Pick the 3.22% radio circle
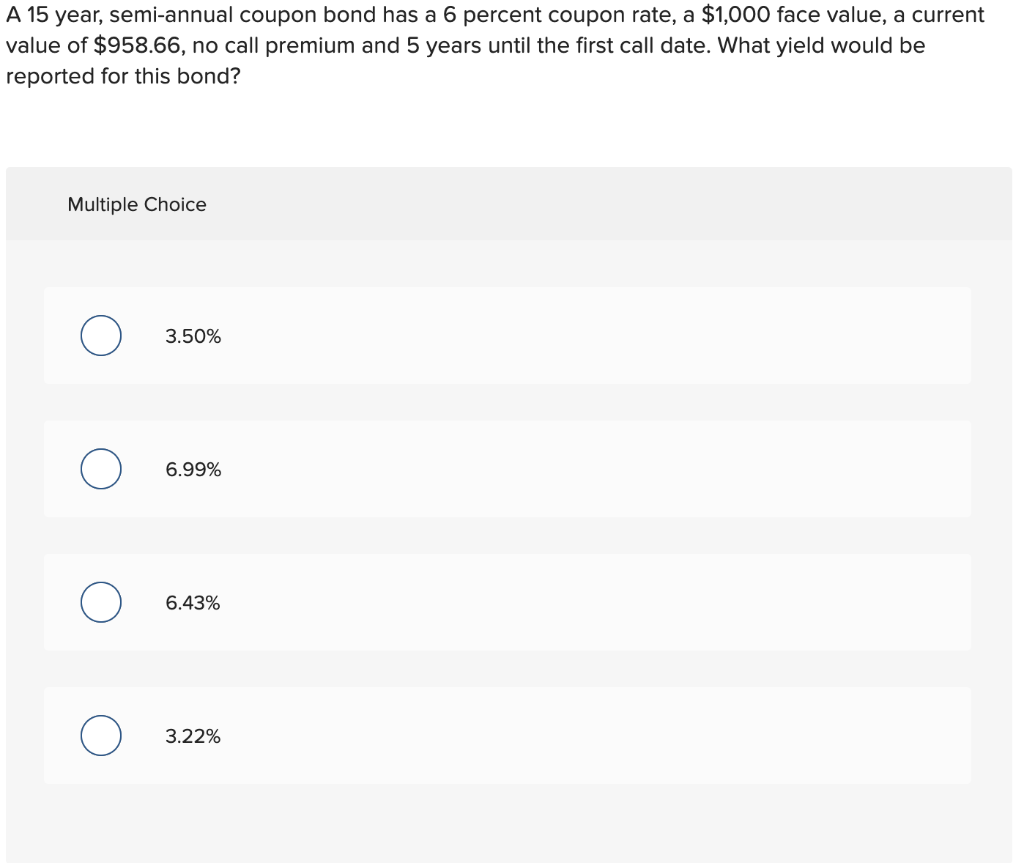The image size is (1024, 863). 102,736
